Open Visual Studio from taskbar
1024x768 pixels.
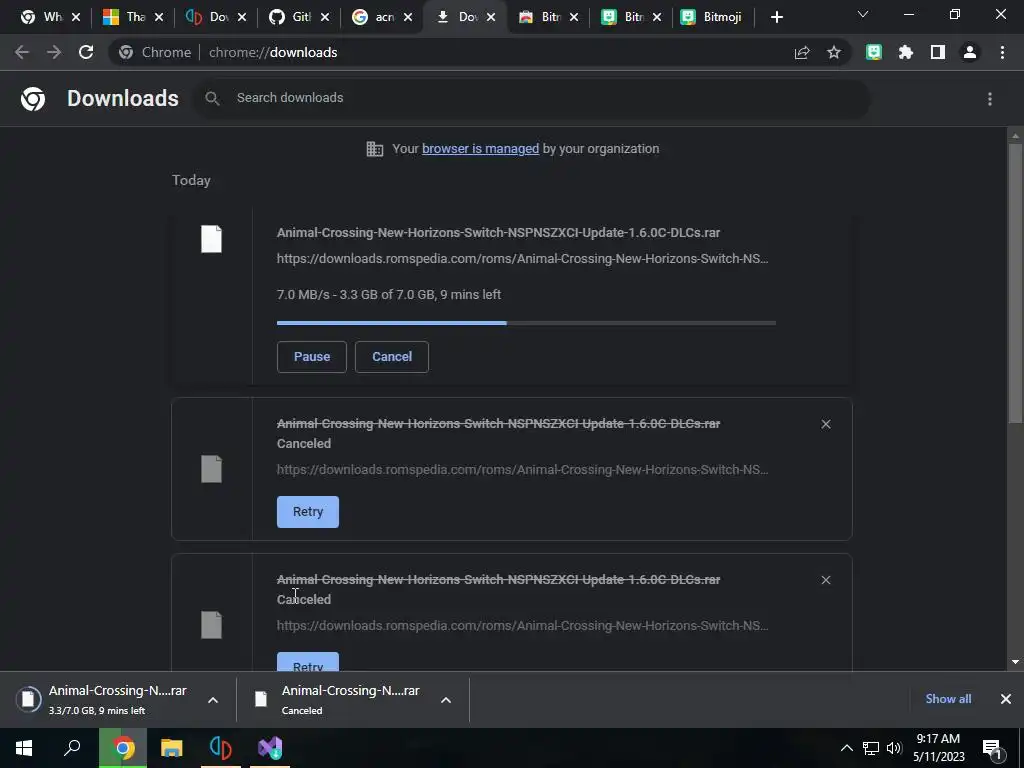270,748
